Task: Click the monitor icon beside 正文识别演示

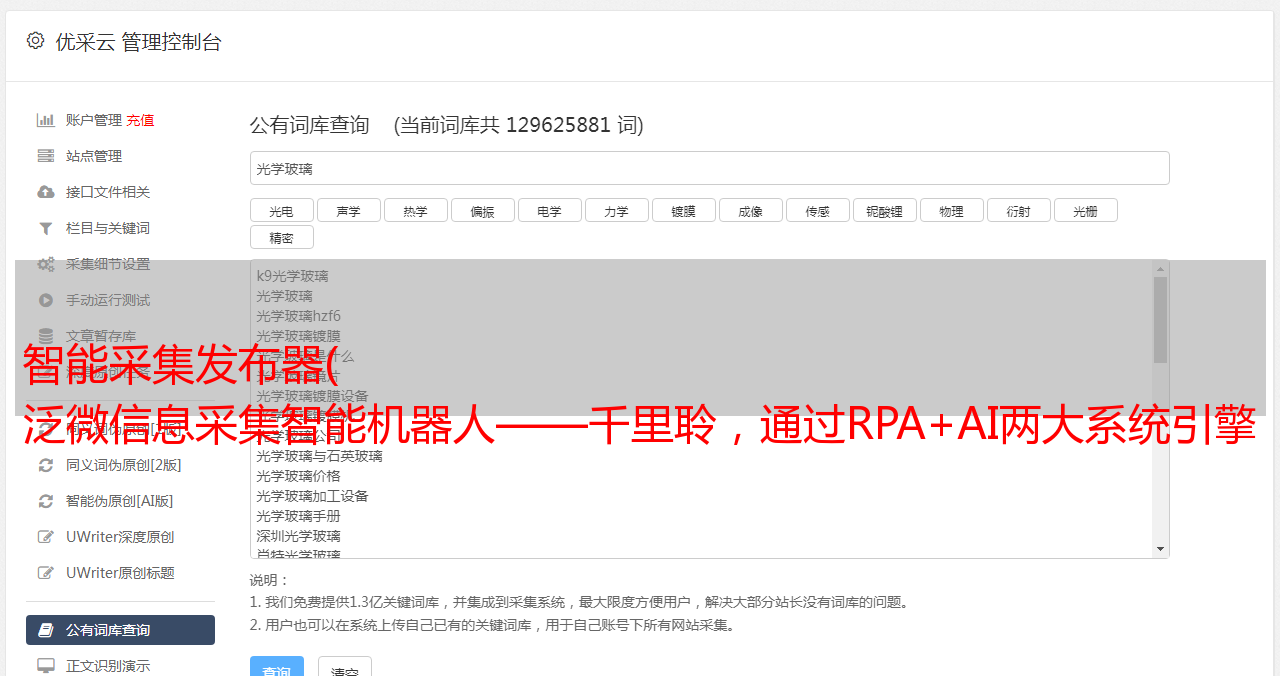Action: pyautogui.click(x=45, y=666)
